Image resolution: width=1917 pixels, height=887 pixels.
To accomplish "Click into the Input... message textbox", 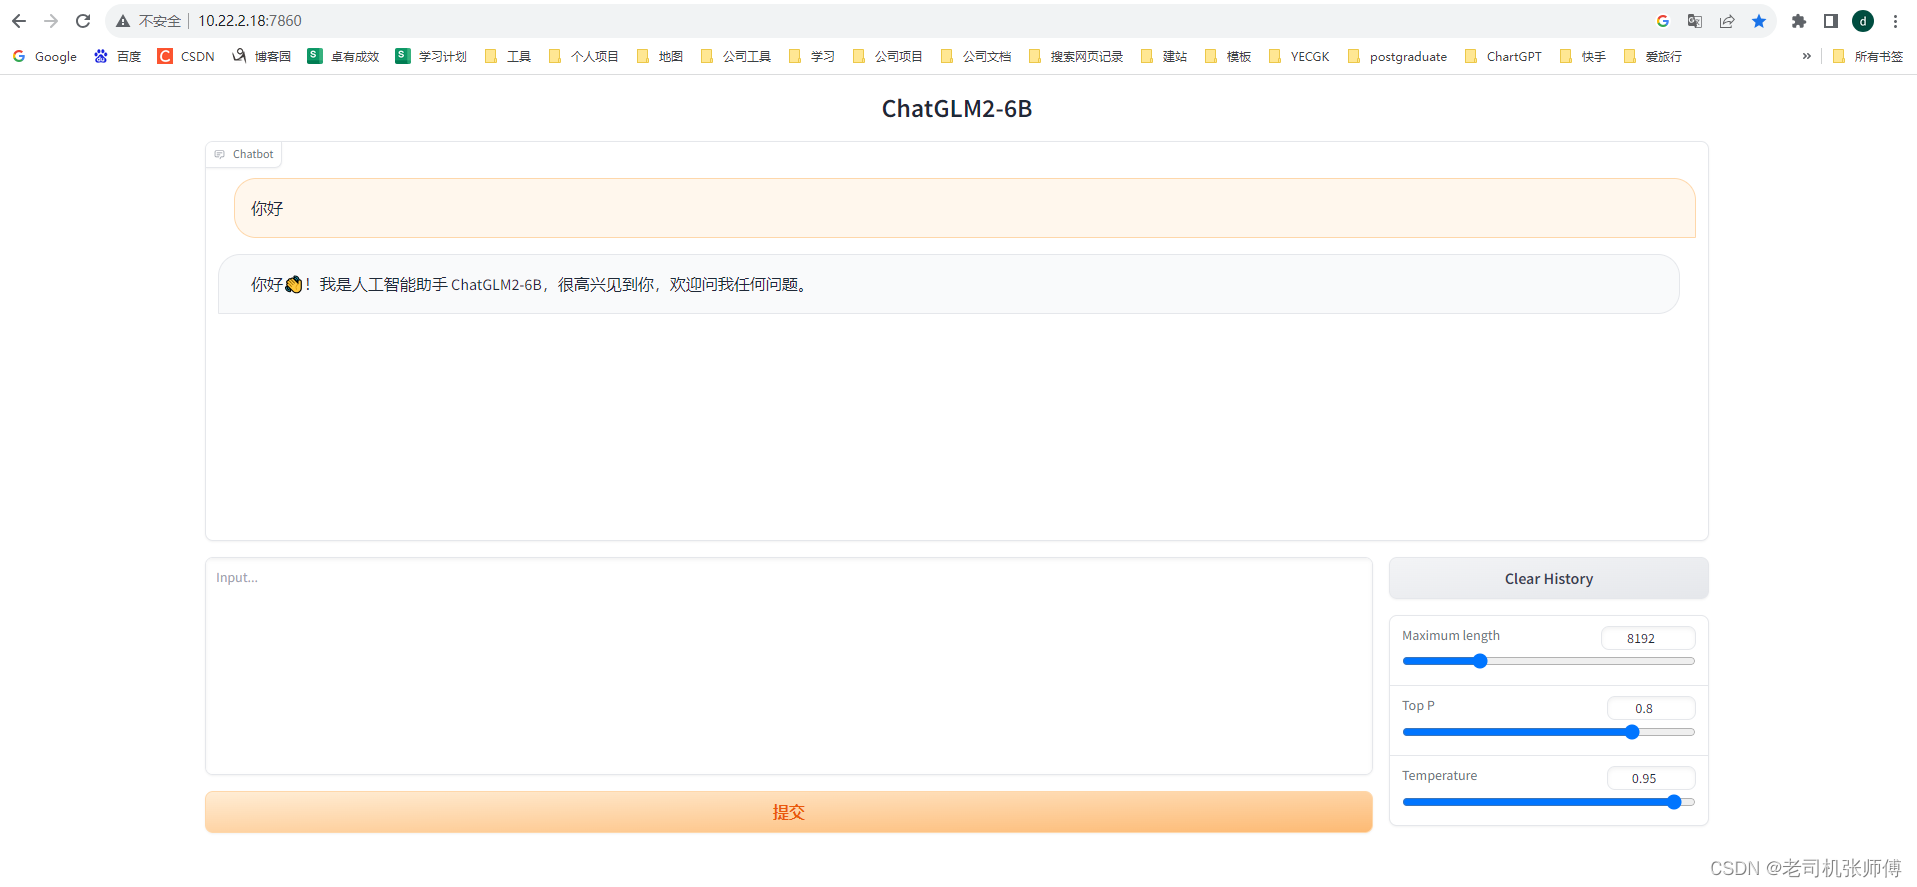I will pos(788,666).
